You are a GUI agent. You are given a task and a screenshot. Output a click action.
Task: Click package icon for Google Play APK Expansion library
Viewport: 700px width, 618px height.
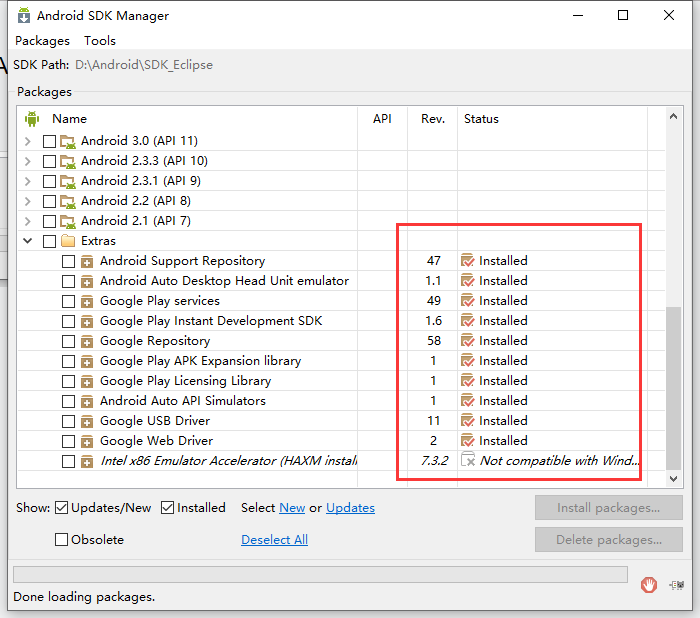(87, 361)
